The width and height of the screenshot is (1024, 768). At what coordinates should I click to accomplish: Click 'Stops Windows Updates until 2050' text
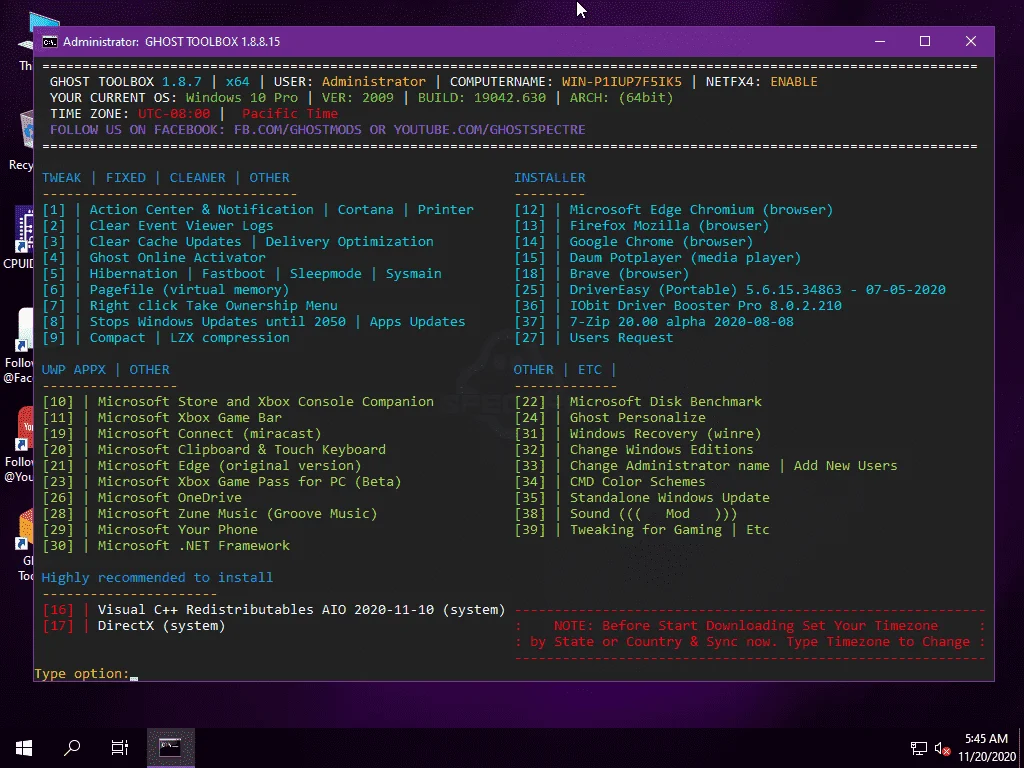click(x=217, y=322)
